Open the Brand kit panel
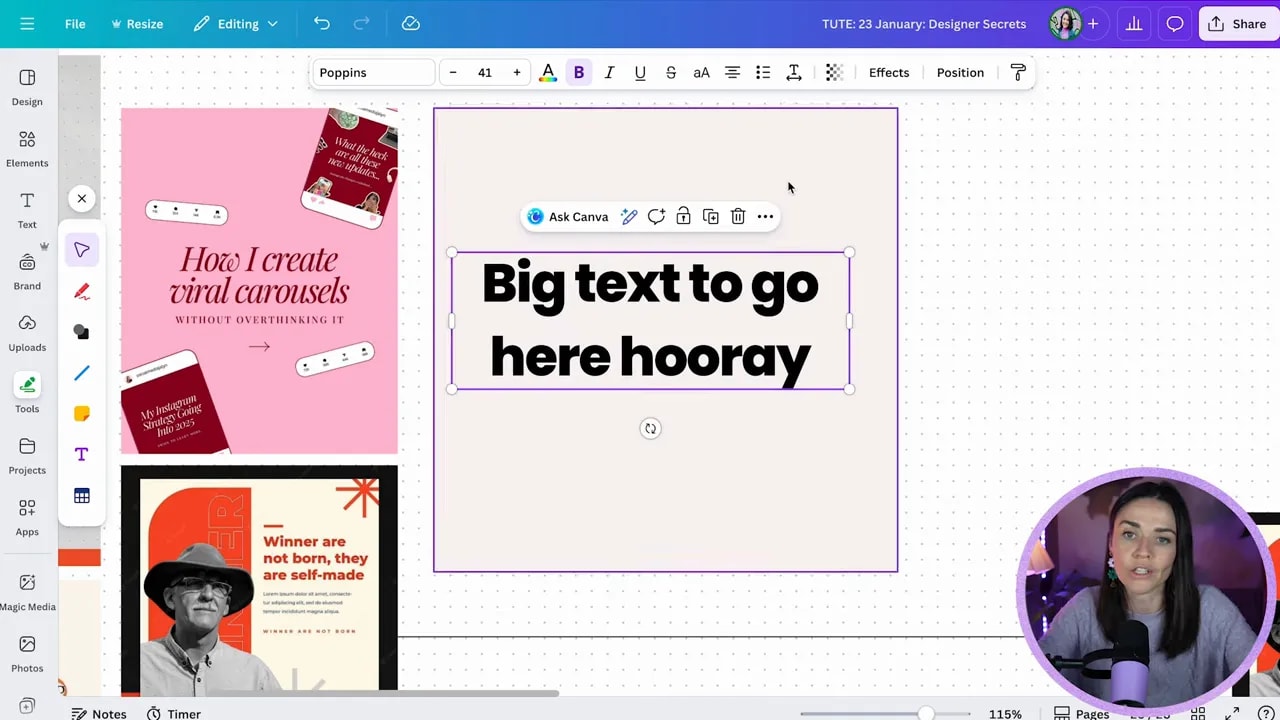Viewport: 1280px width, 720px height. tap(26, 270)
